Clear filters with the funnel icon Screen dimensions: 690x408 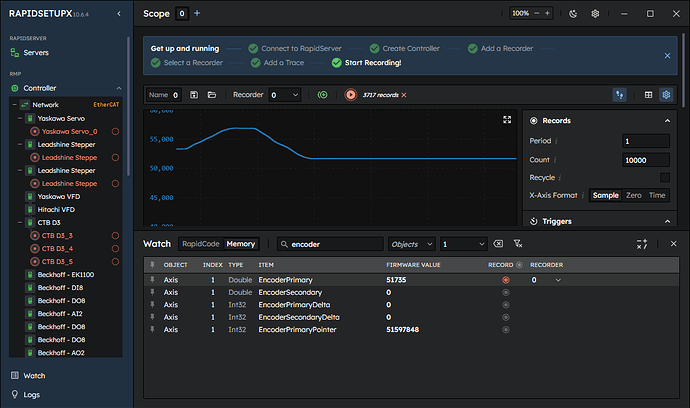coord(518,244)
